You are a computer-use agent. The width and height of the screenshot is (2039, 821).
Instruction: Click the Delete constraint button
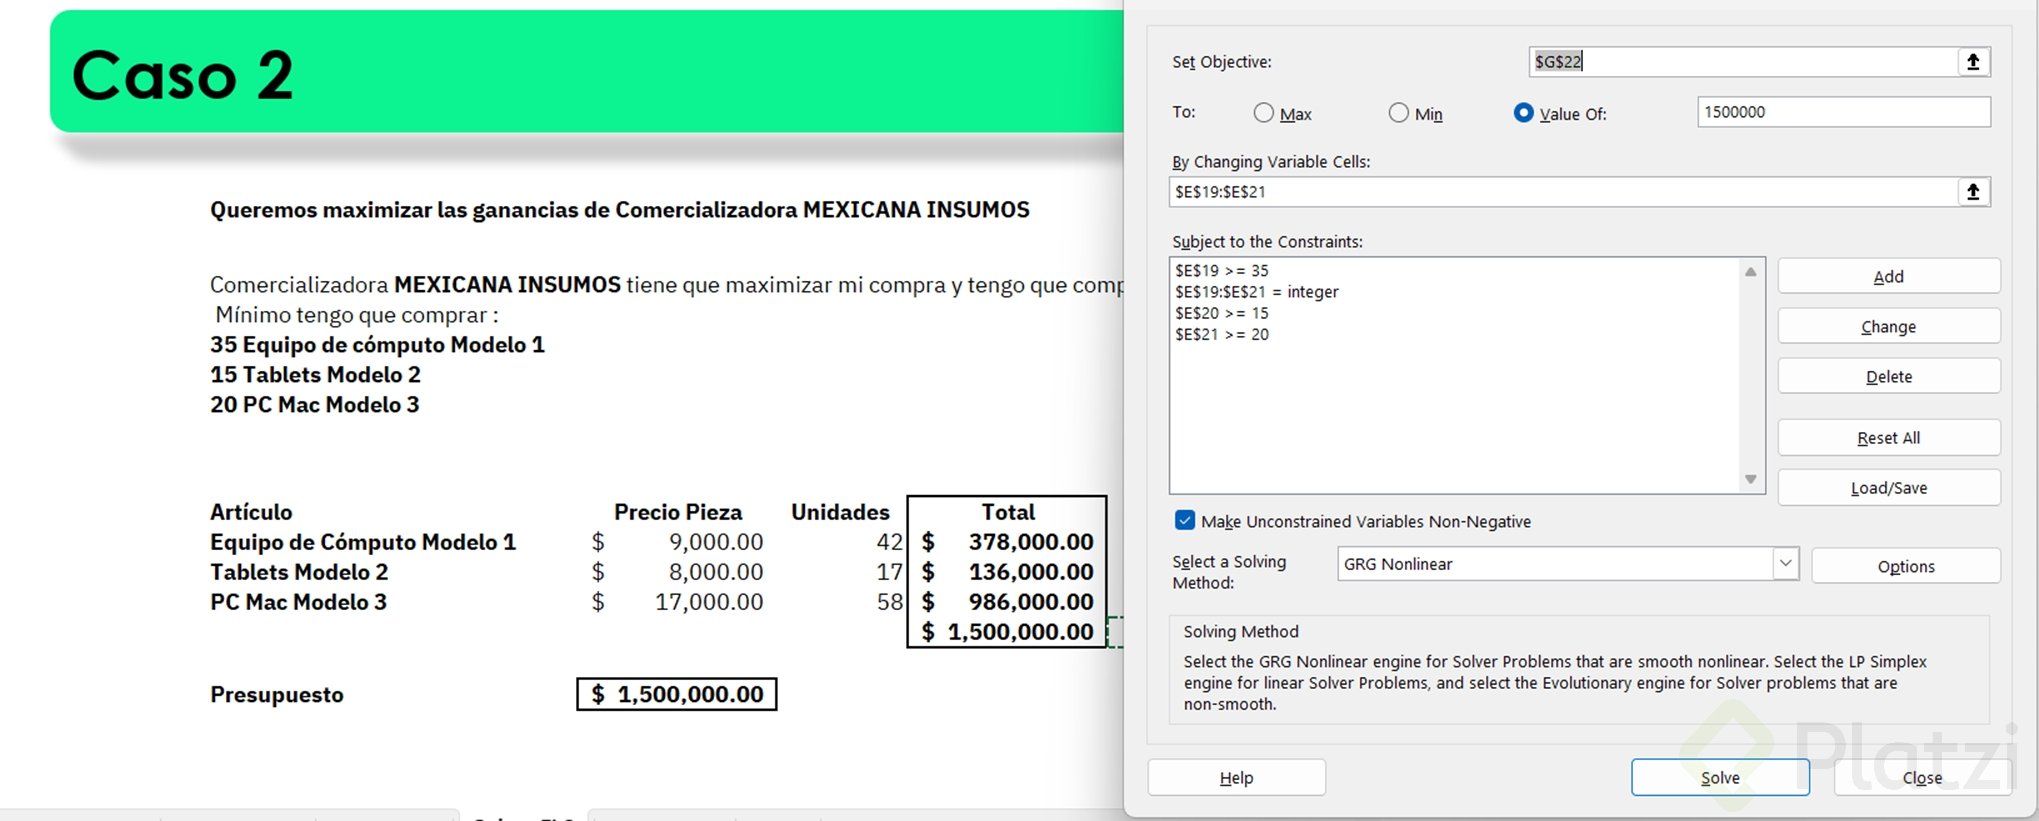1889,377
